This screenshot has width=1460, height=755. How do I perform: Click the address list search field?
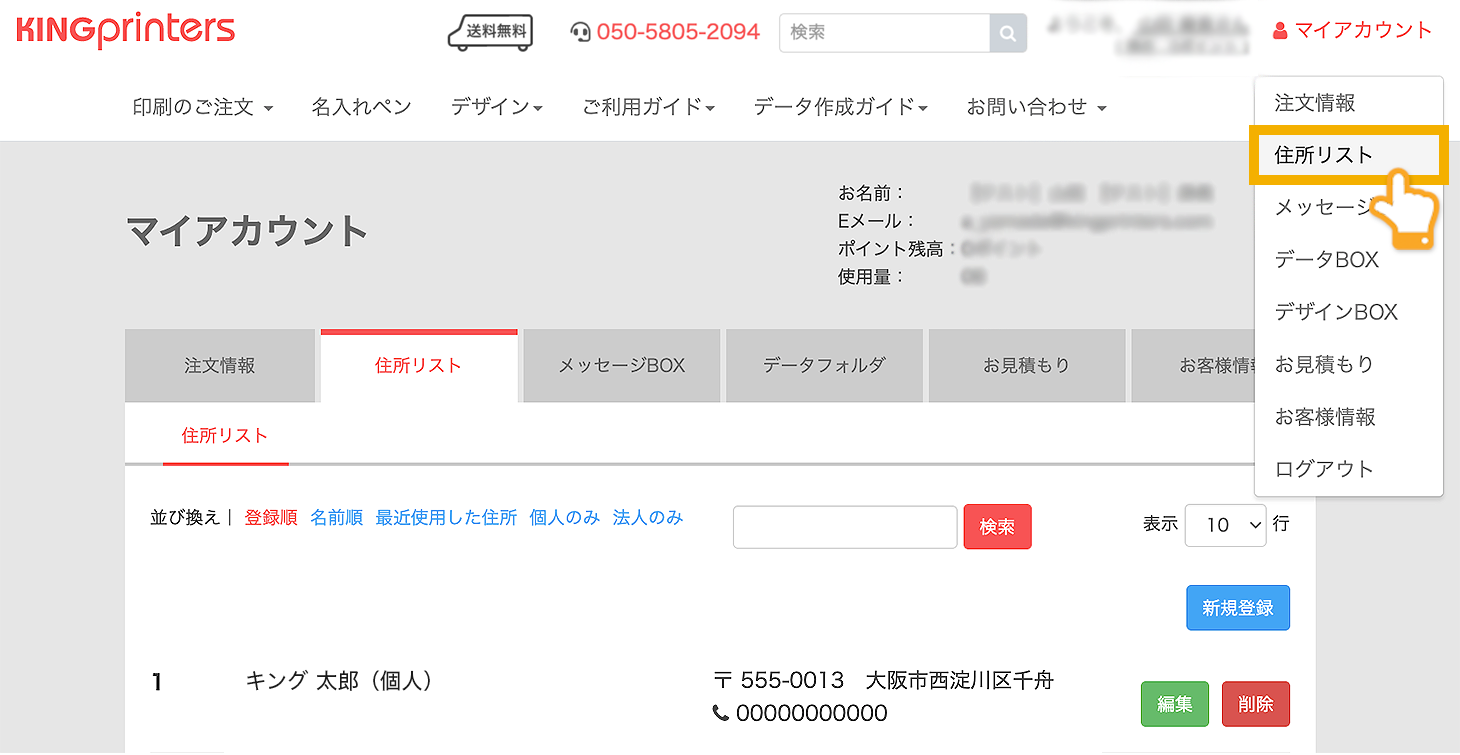pos(845,527)
